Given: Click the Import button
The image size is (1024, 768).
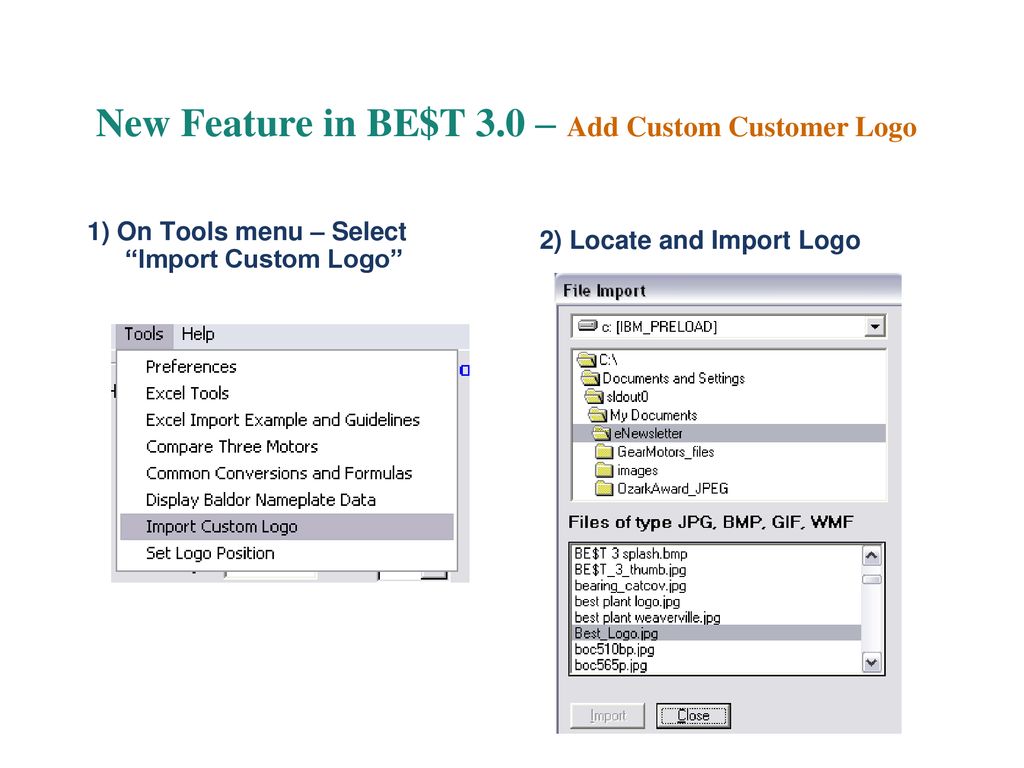Looking at the screenshot, I should pos(607,716).
